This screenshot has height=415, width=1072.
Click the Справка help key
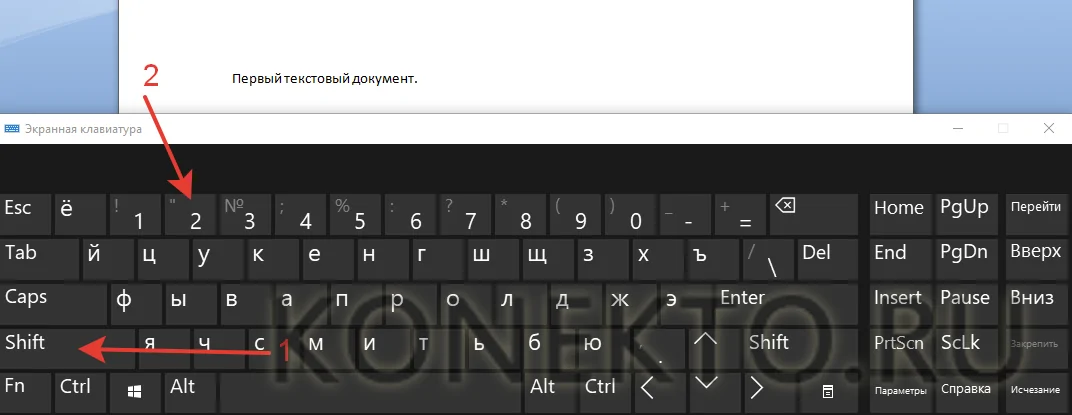[x=967, y=392]
